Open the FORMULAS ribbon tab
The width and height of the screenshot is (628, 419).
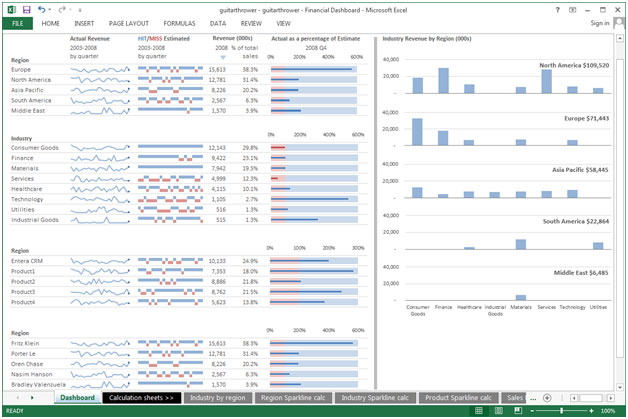[179, 24]
